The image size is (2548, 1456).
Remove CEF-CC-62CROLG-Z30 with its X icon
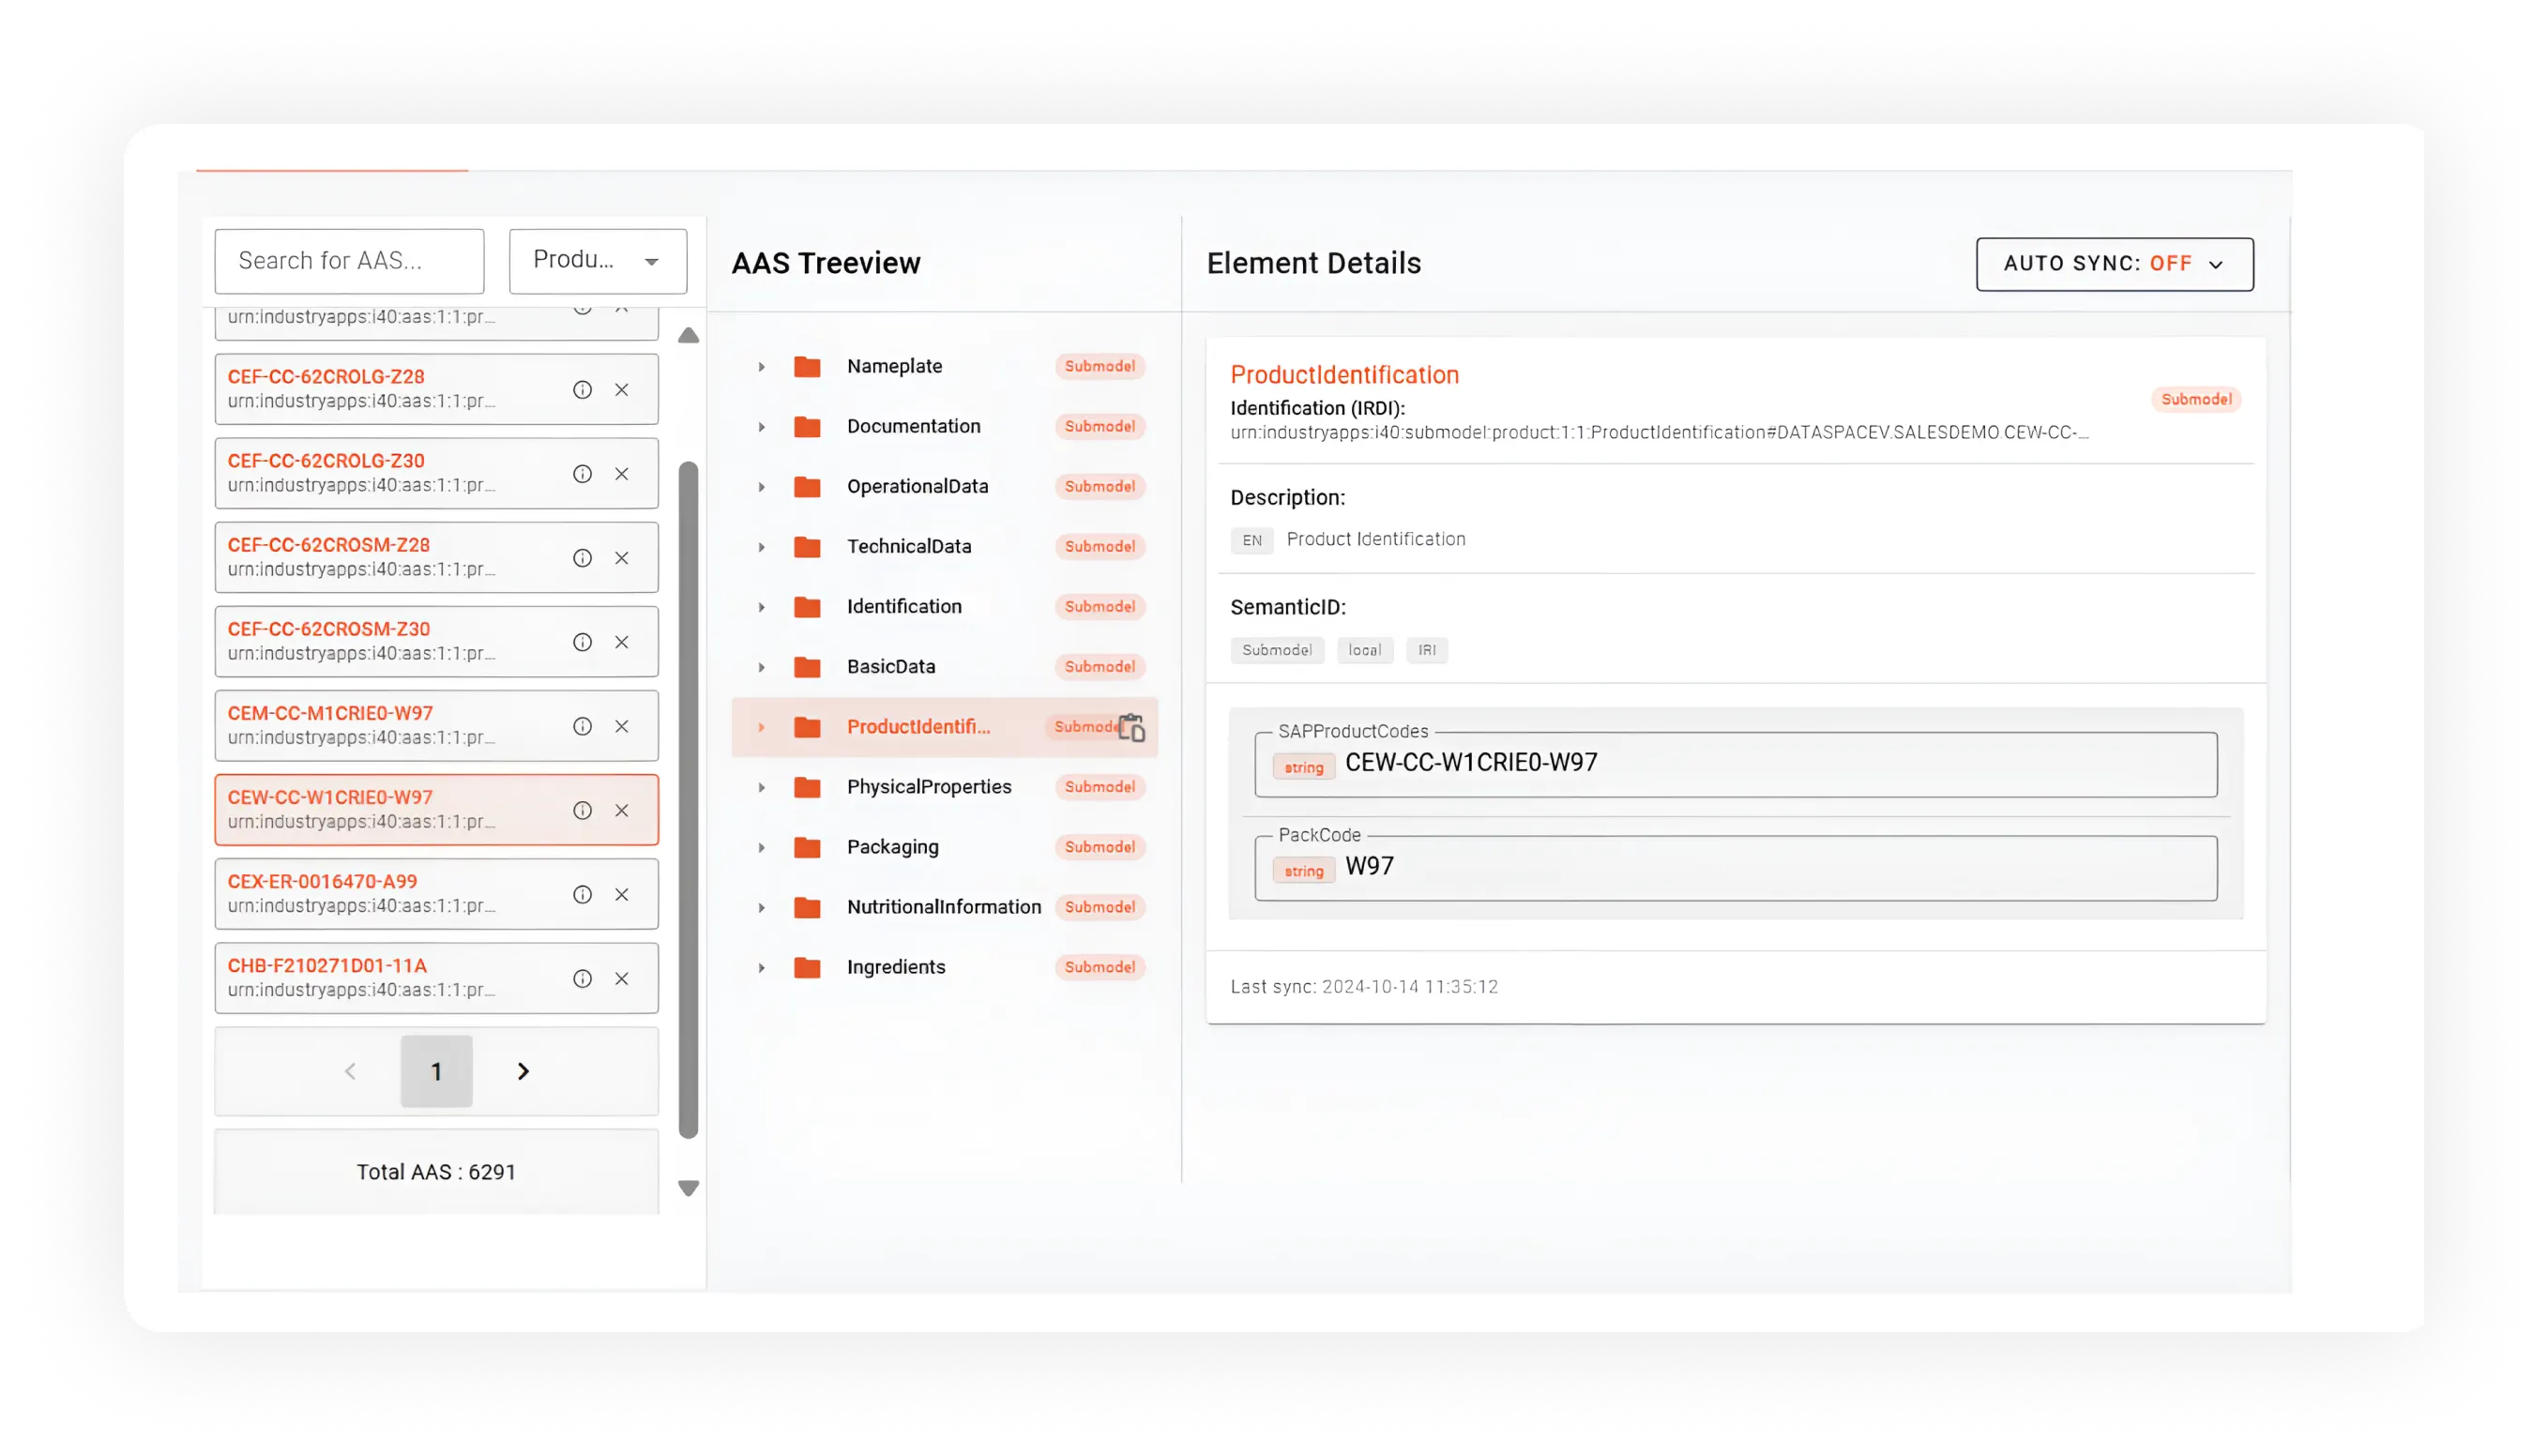(x=621, y=474)
